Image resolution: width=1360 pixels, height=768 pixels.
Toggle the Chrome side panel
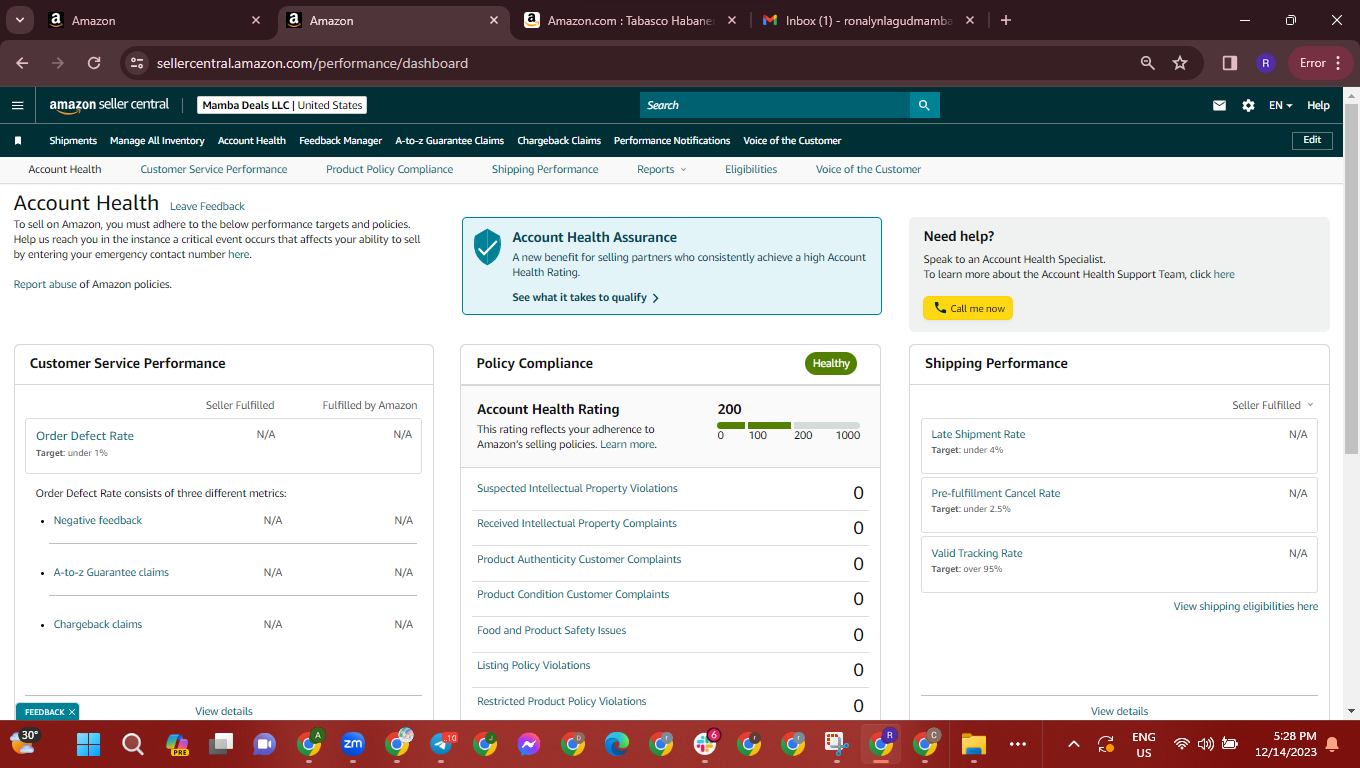click(1230, 63)
